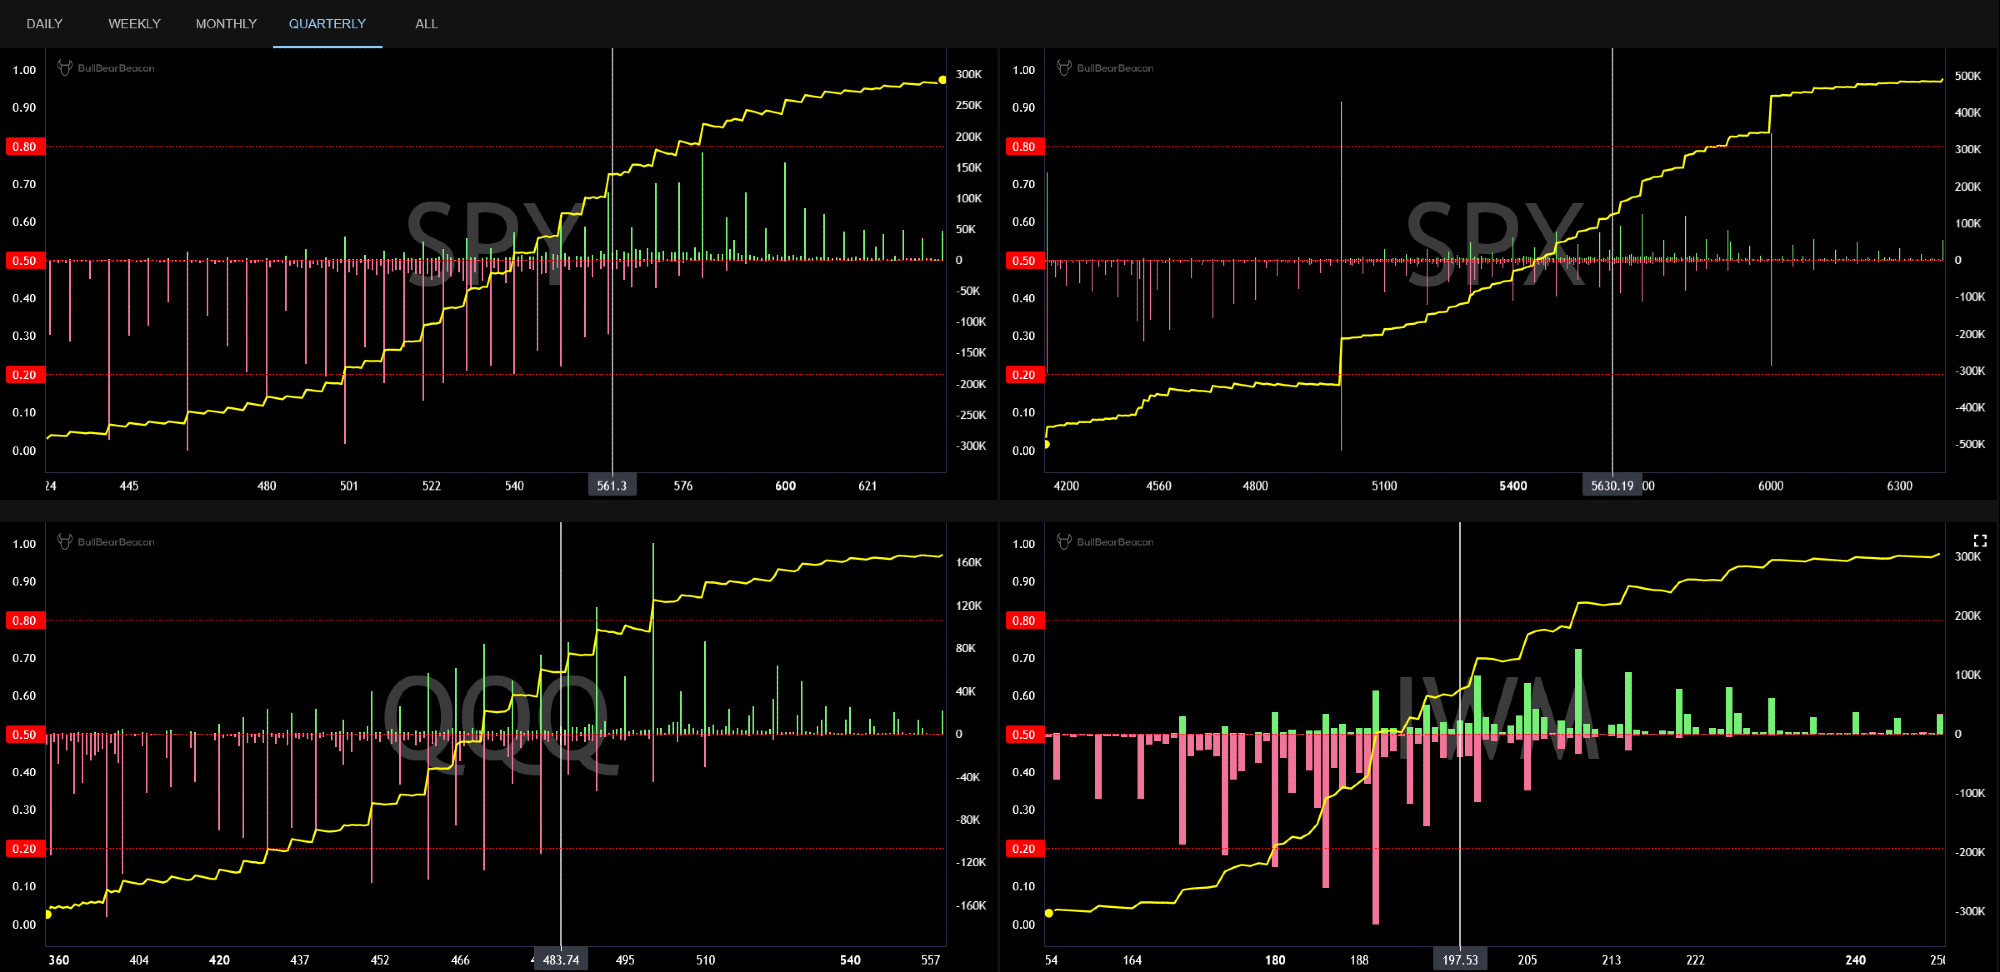Click the red 0.50 level label on QQQ chart
Image resolution: width=2000 pixels, height=972 pixels.
[x=24, y=734]
